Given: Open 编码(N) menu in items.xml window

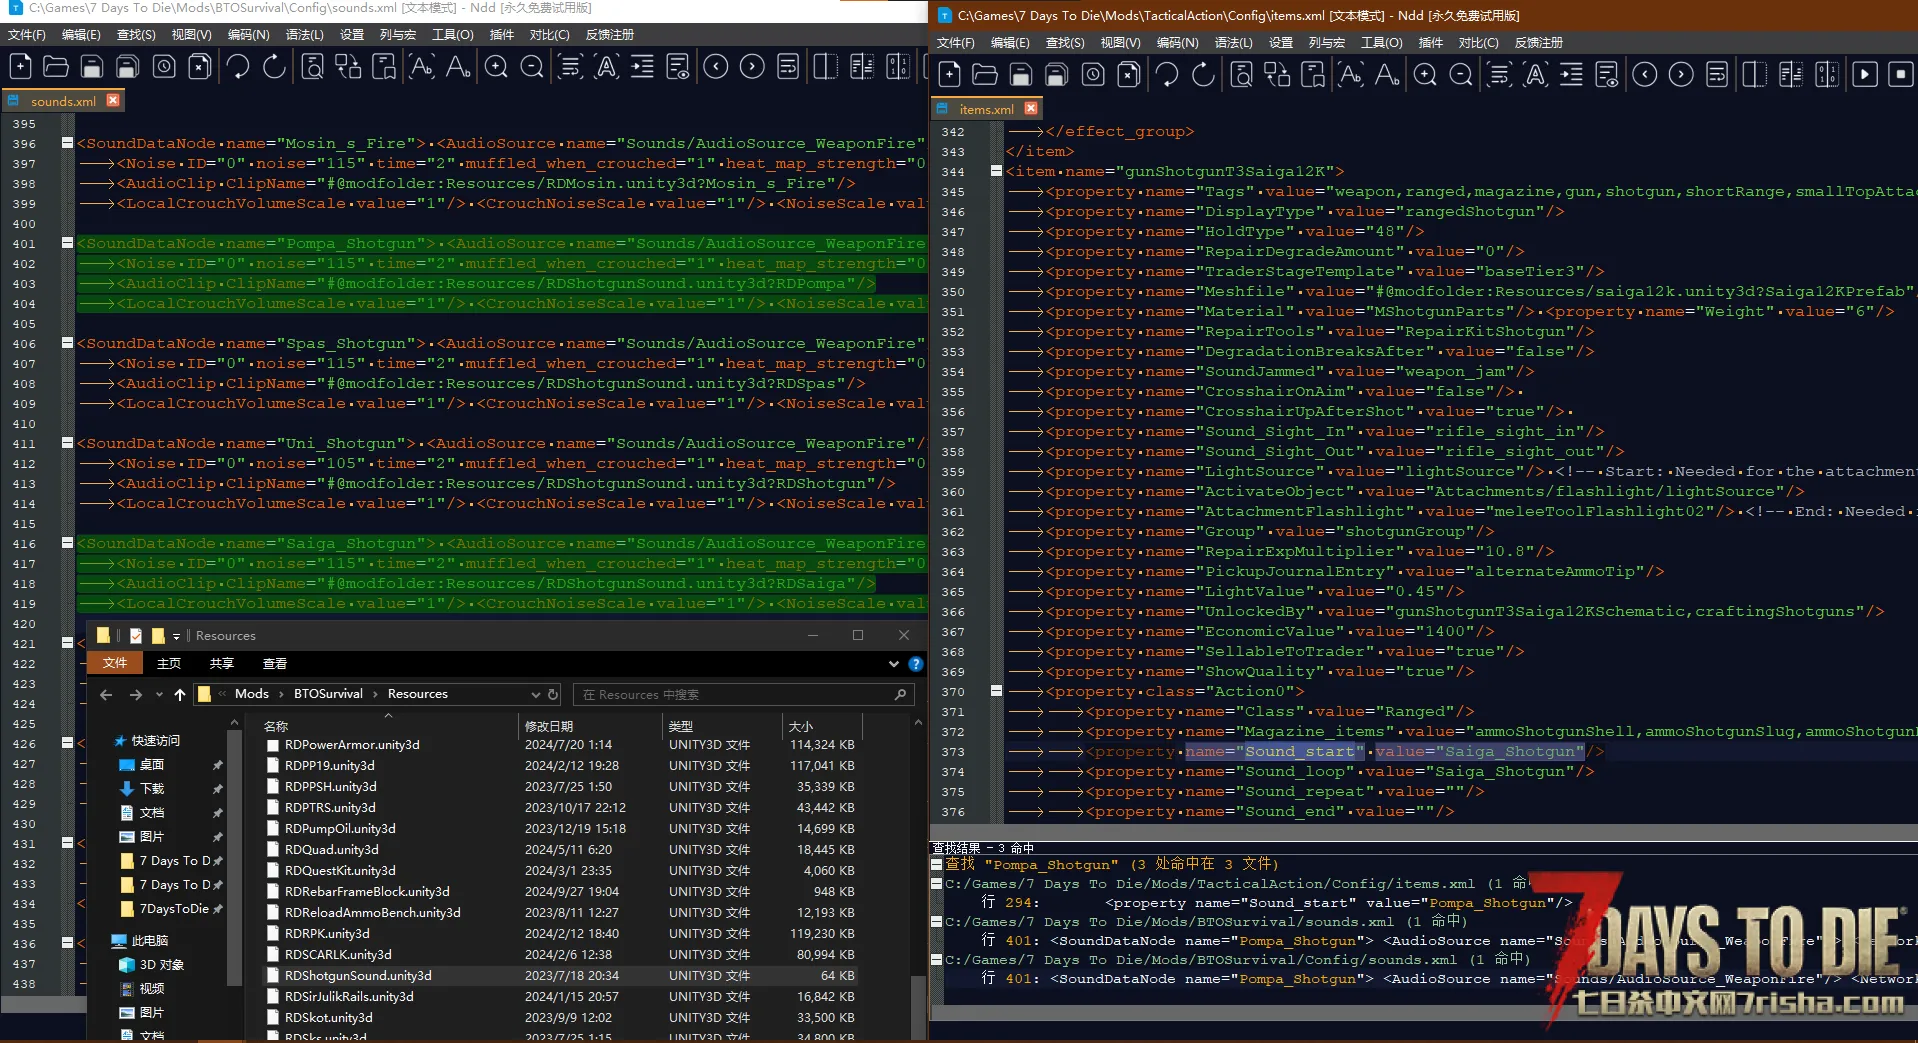Looking at the screenshot, I should [x=1177, y=43].
